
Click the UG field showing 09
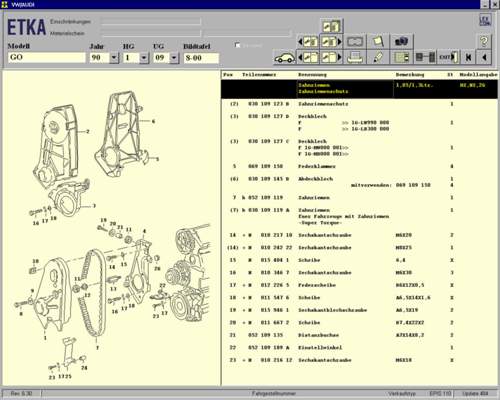click(x=162, y=58)
